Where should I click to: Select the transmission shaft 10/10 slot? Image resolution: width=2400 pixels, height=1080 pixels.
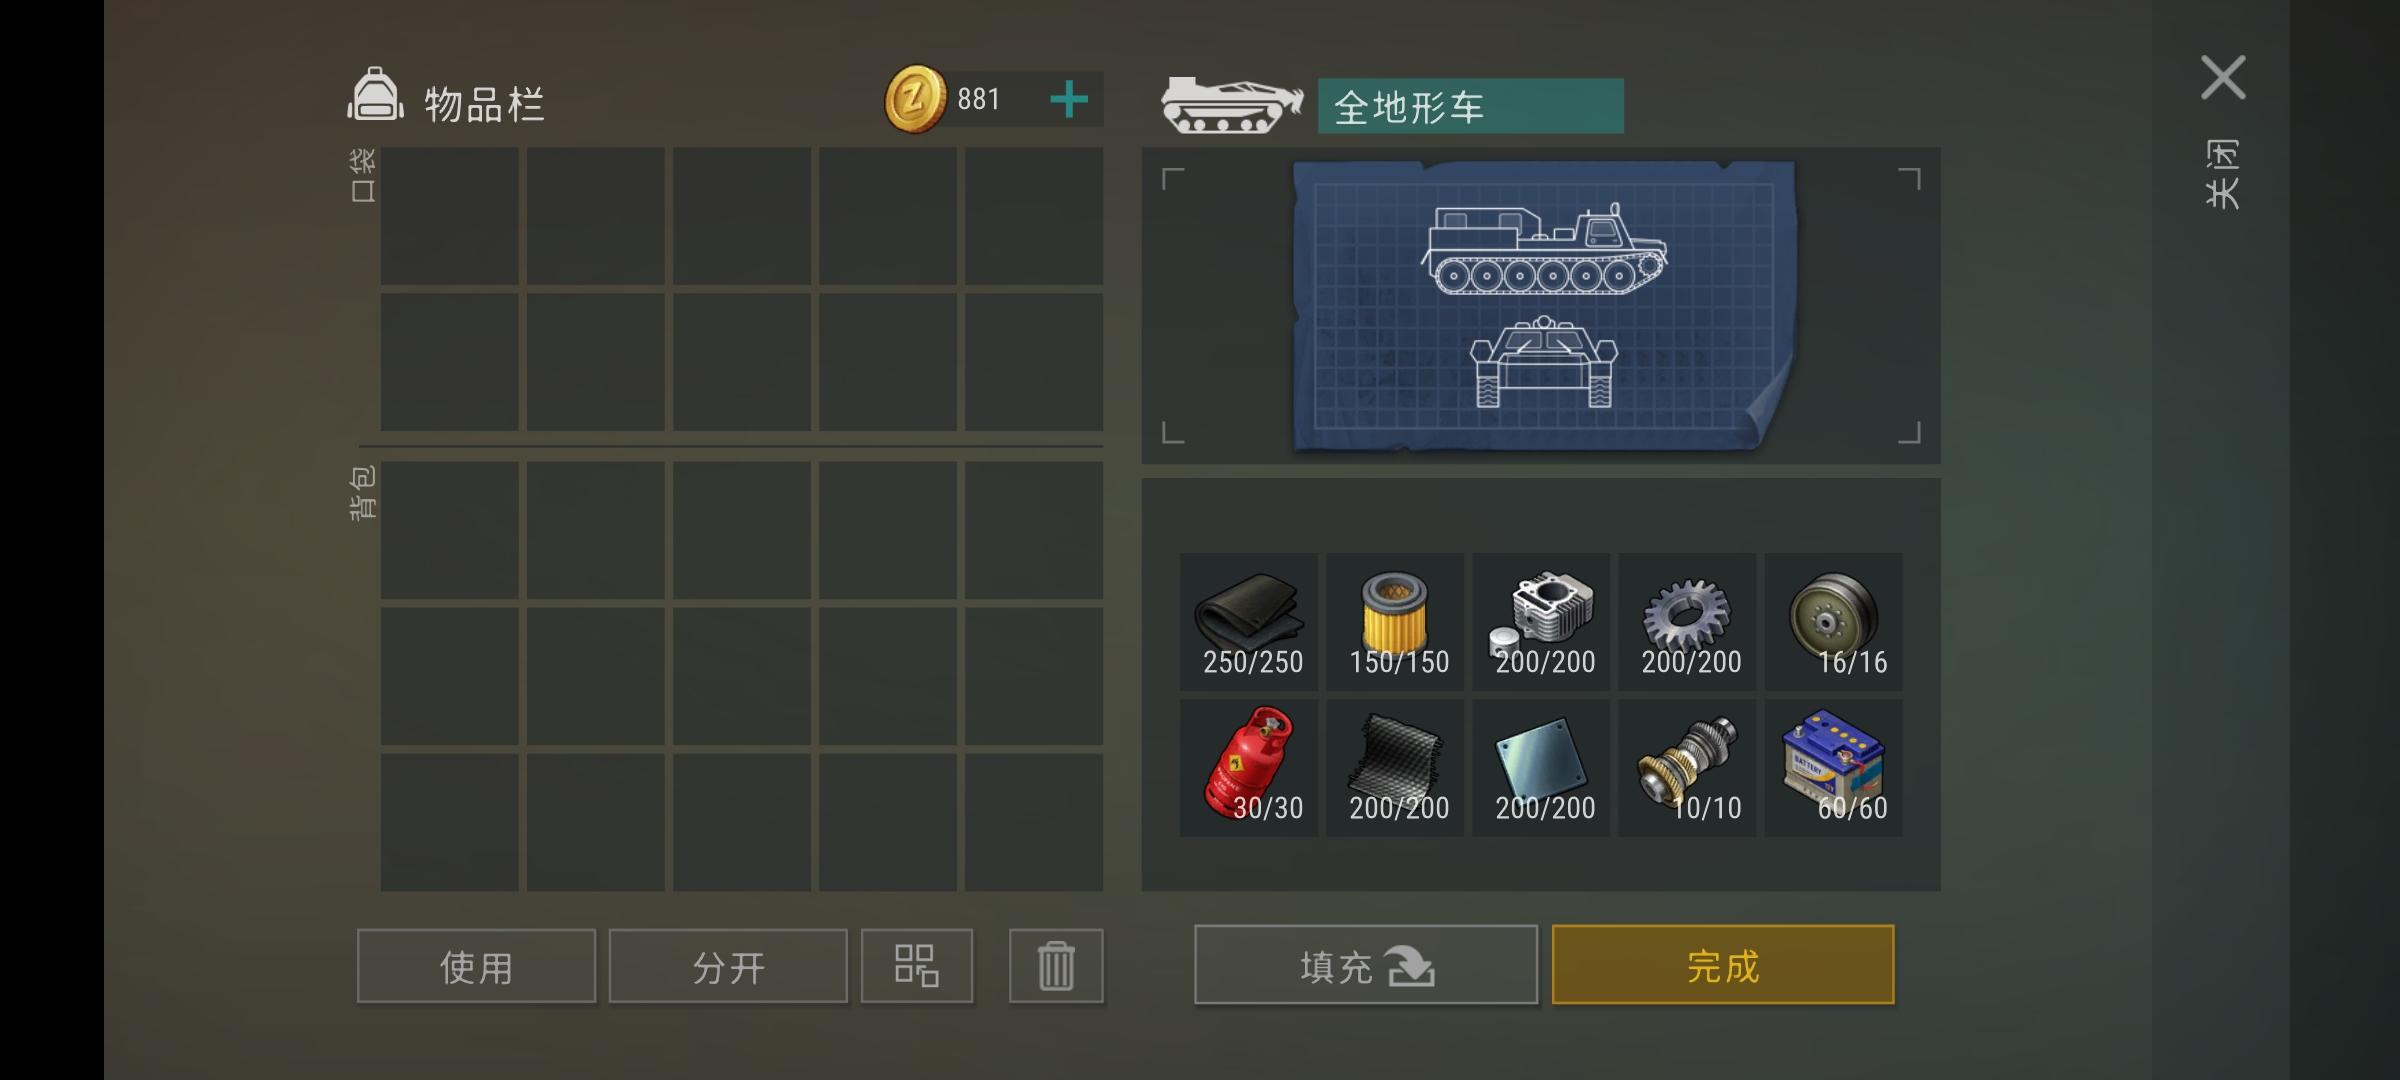coord(1687,768)
